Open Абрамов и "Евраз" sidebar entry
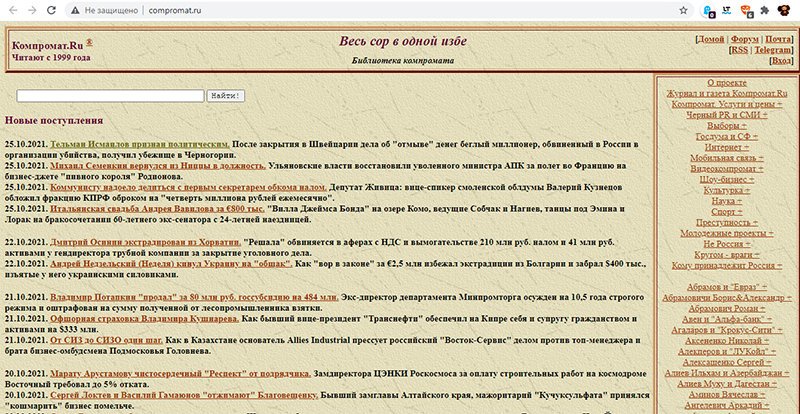Viewport: 800px width, 414px height. [x=727, y=287]
